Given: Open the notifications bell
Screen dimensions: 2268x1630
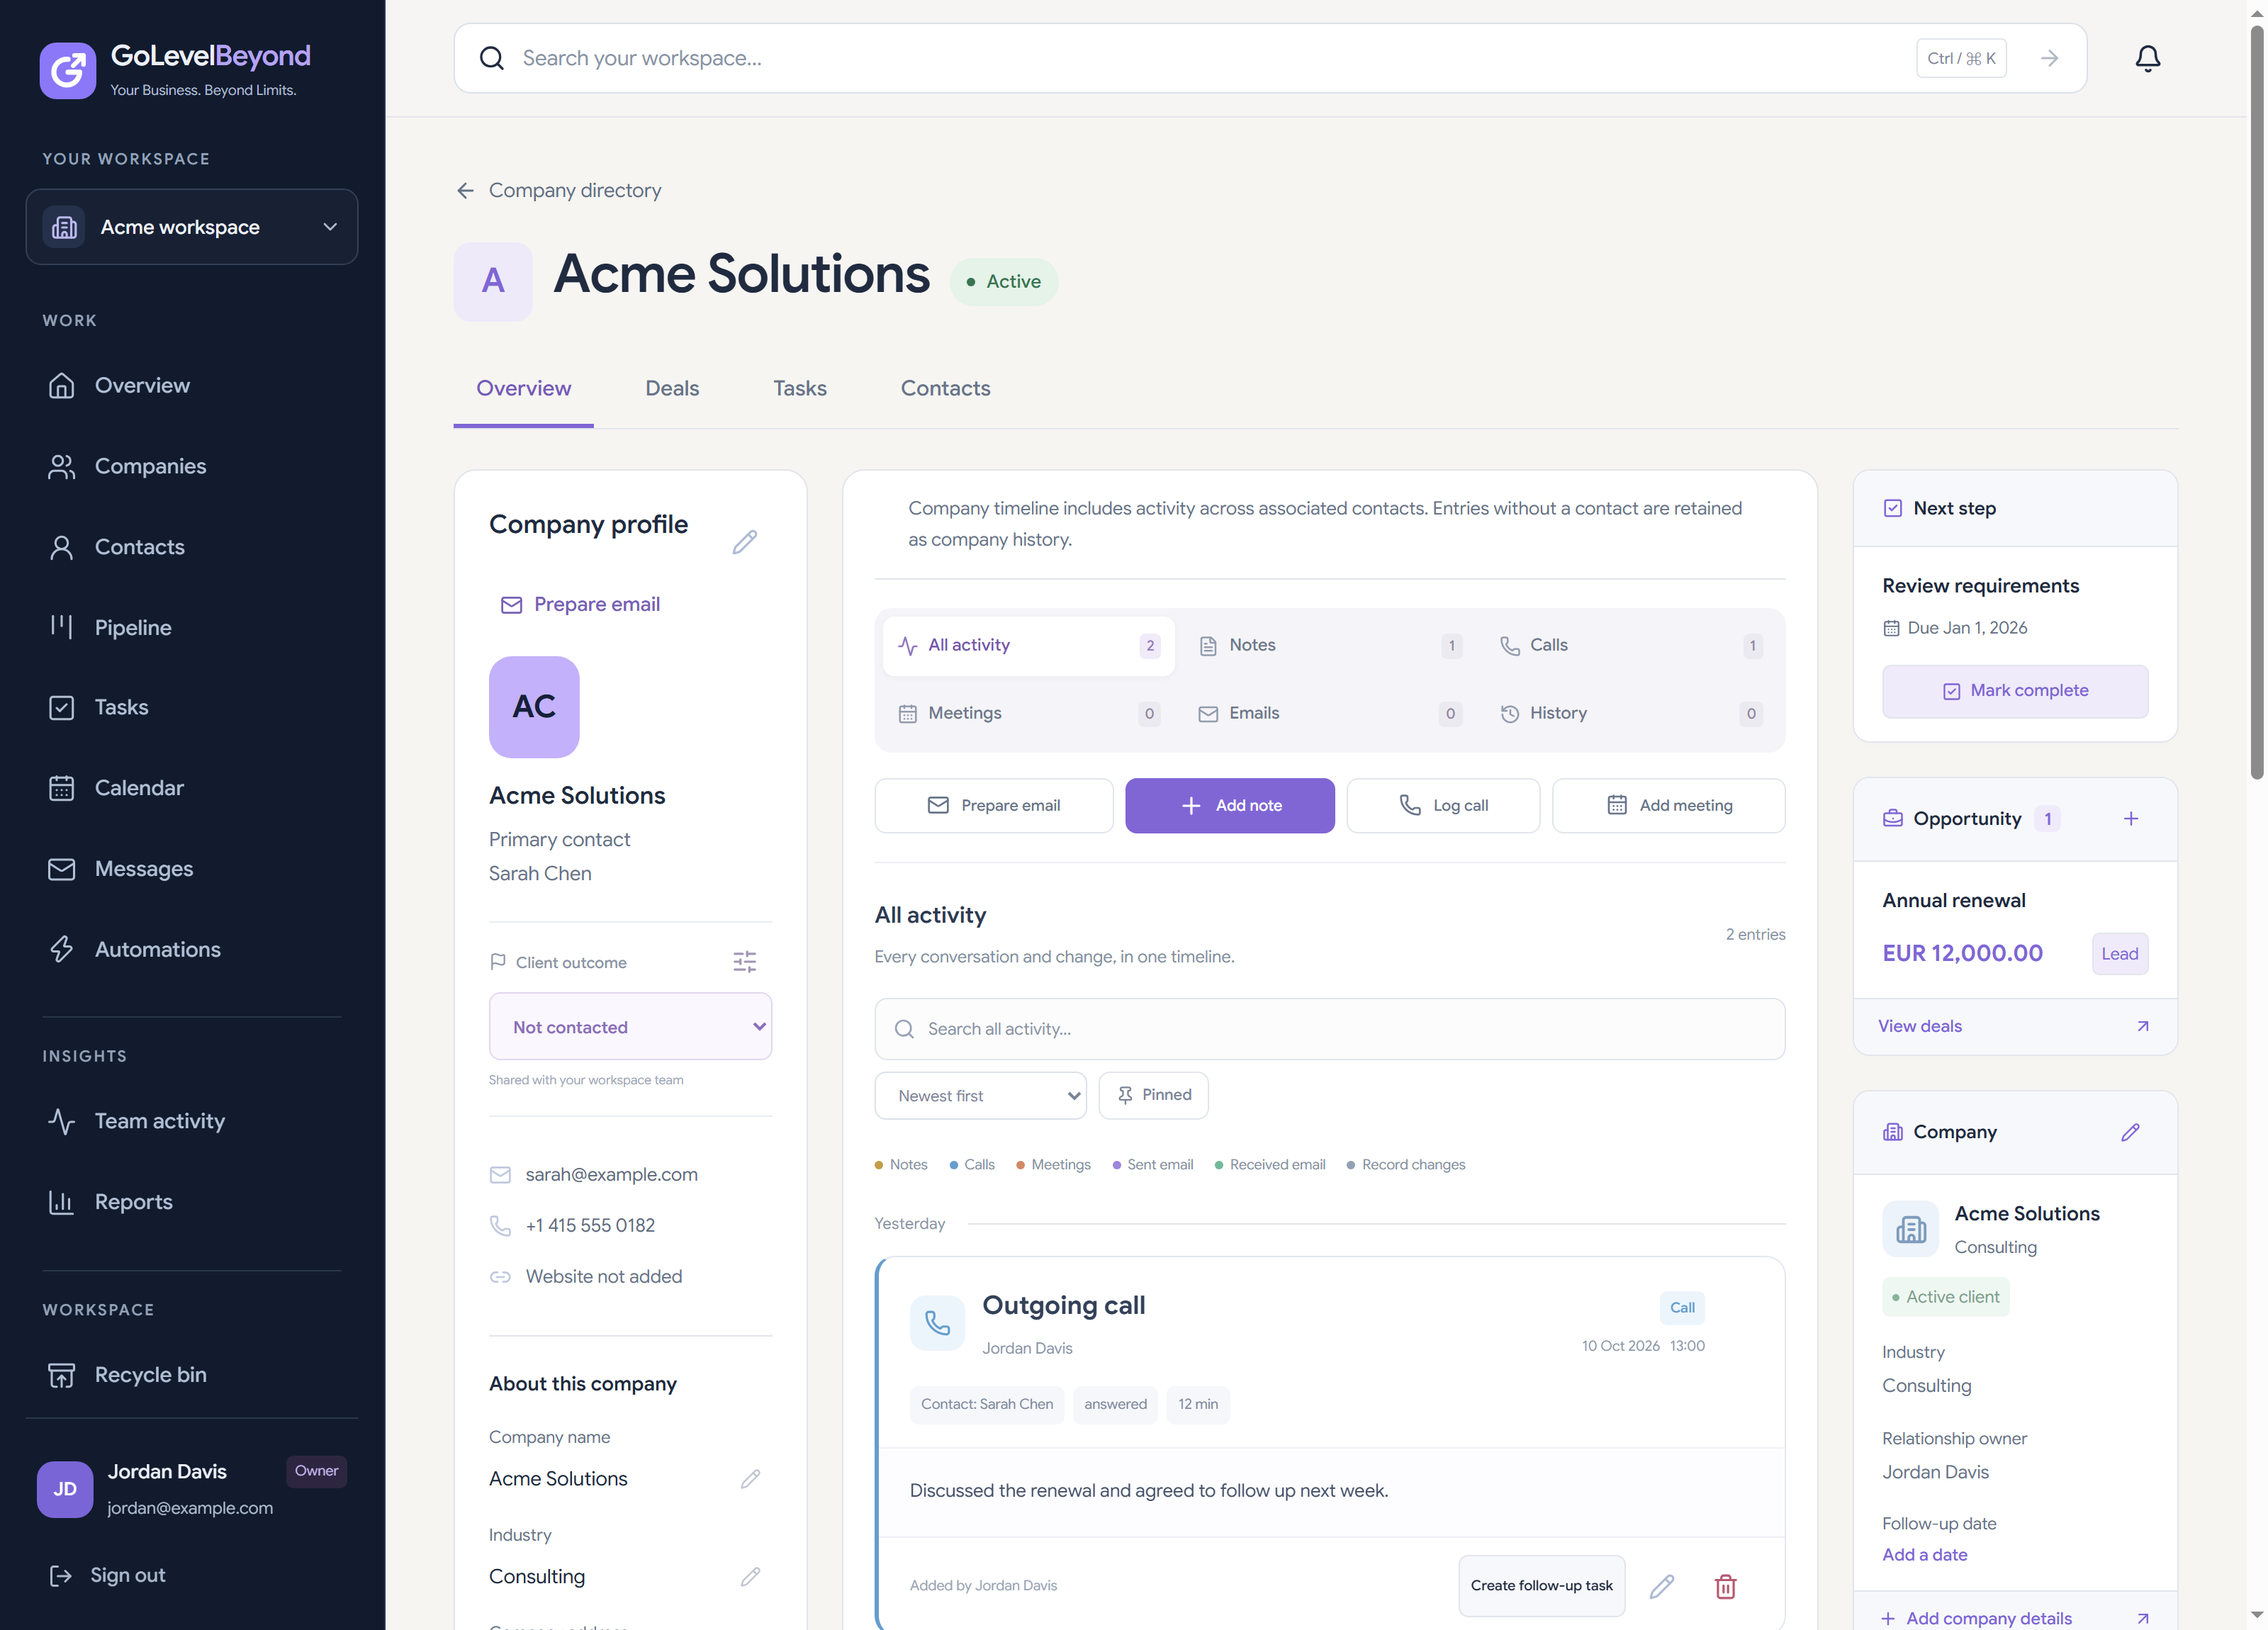Looking at the screenshot, I should coord(2147,58).
